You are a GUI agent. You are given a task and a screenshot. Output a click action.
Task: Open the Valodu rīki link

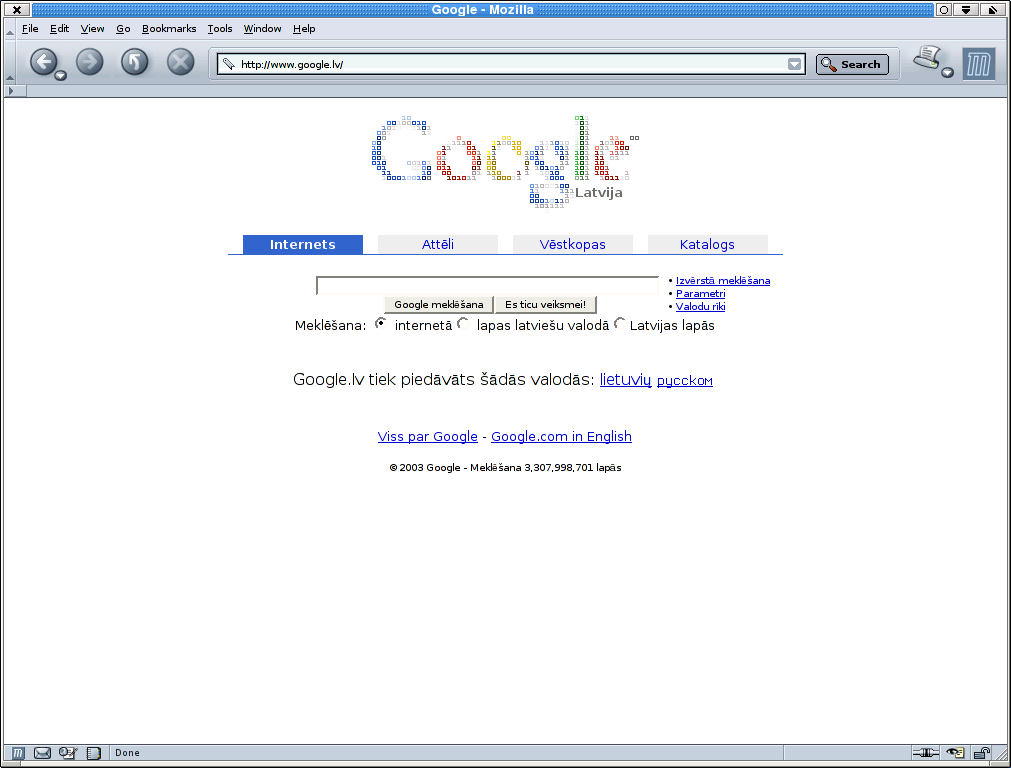pos(700,306)
